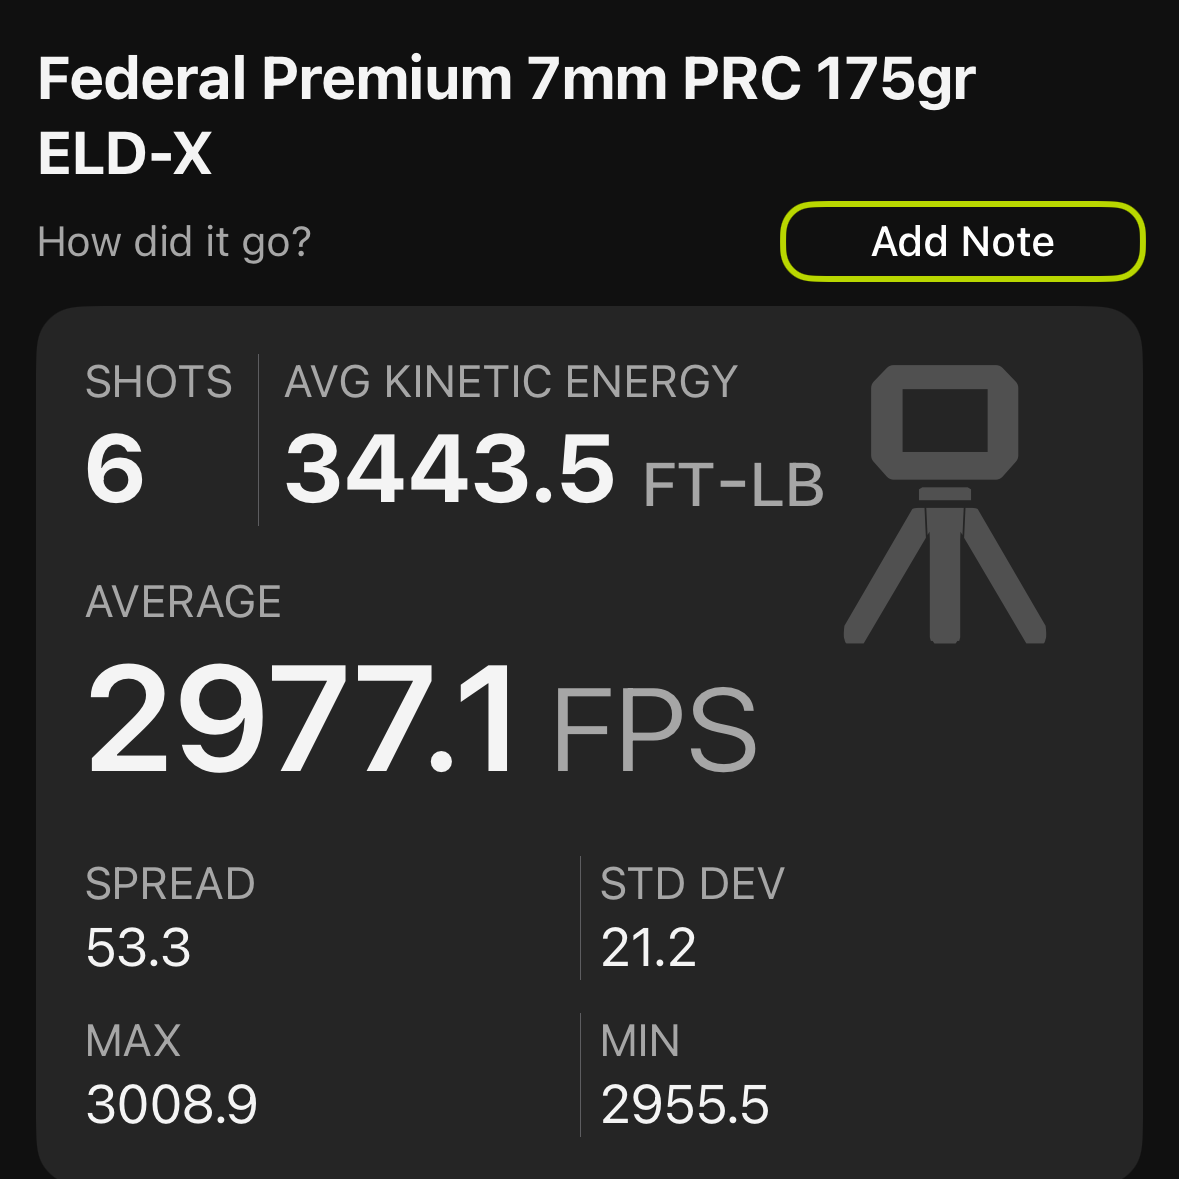
Task: Select the 3443.5 kinetic energy value
Action: click(x=449, y=468)
